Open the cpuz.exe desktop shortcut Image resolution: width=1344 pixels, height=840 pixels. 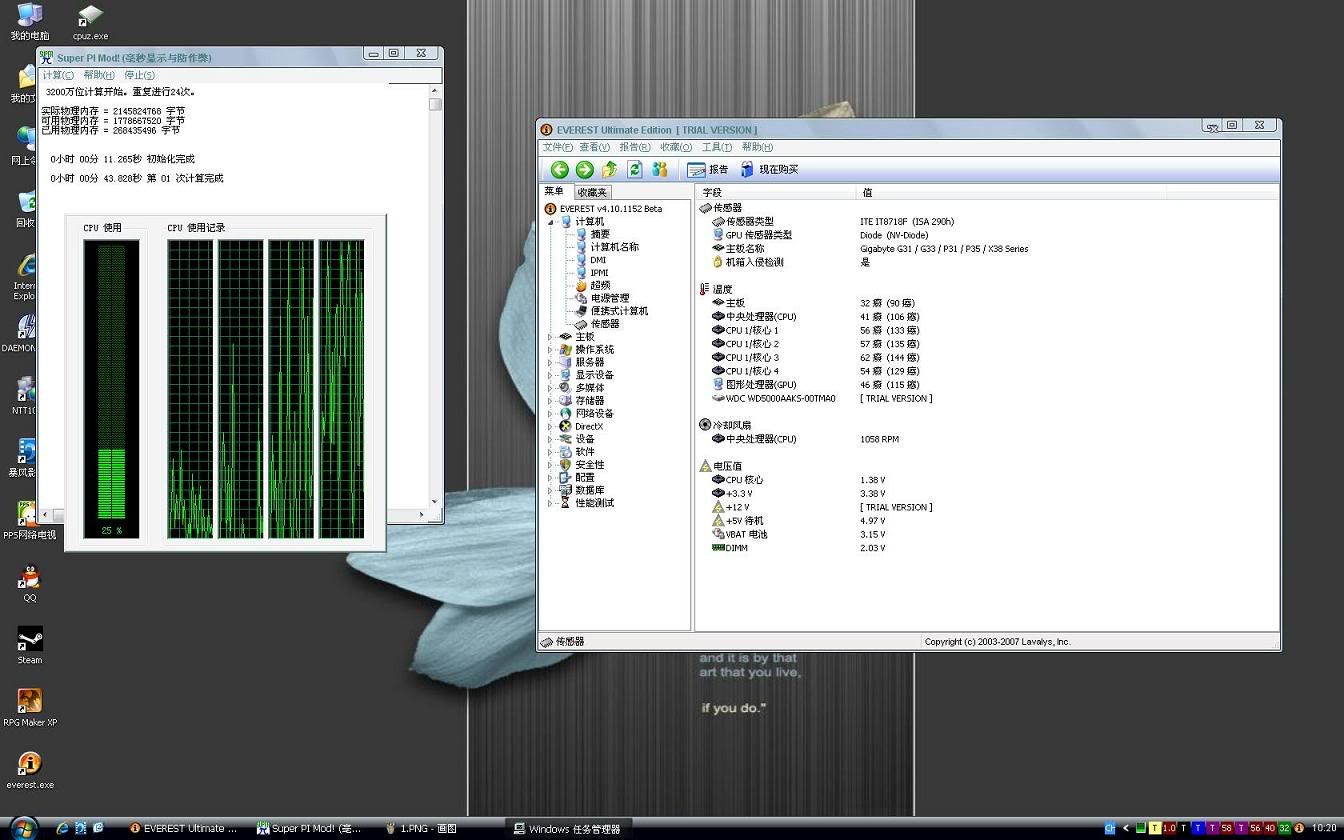pyautogui.click(x=90, y=16)
